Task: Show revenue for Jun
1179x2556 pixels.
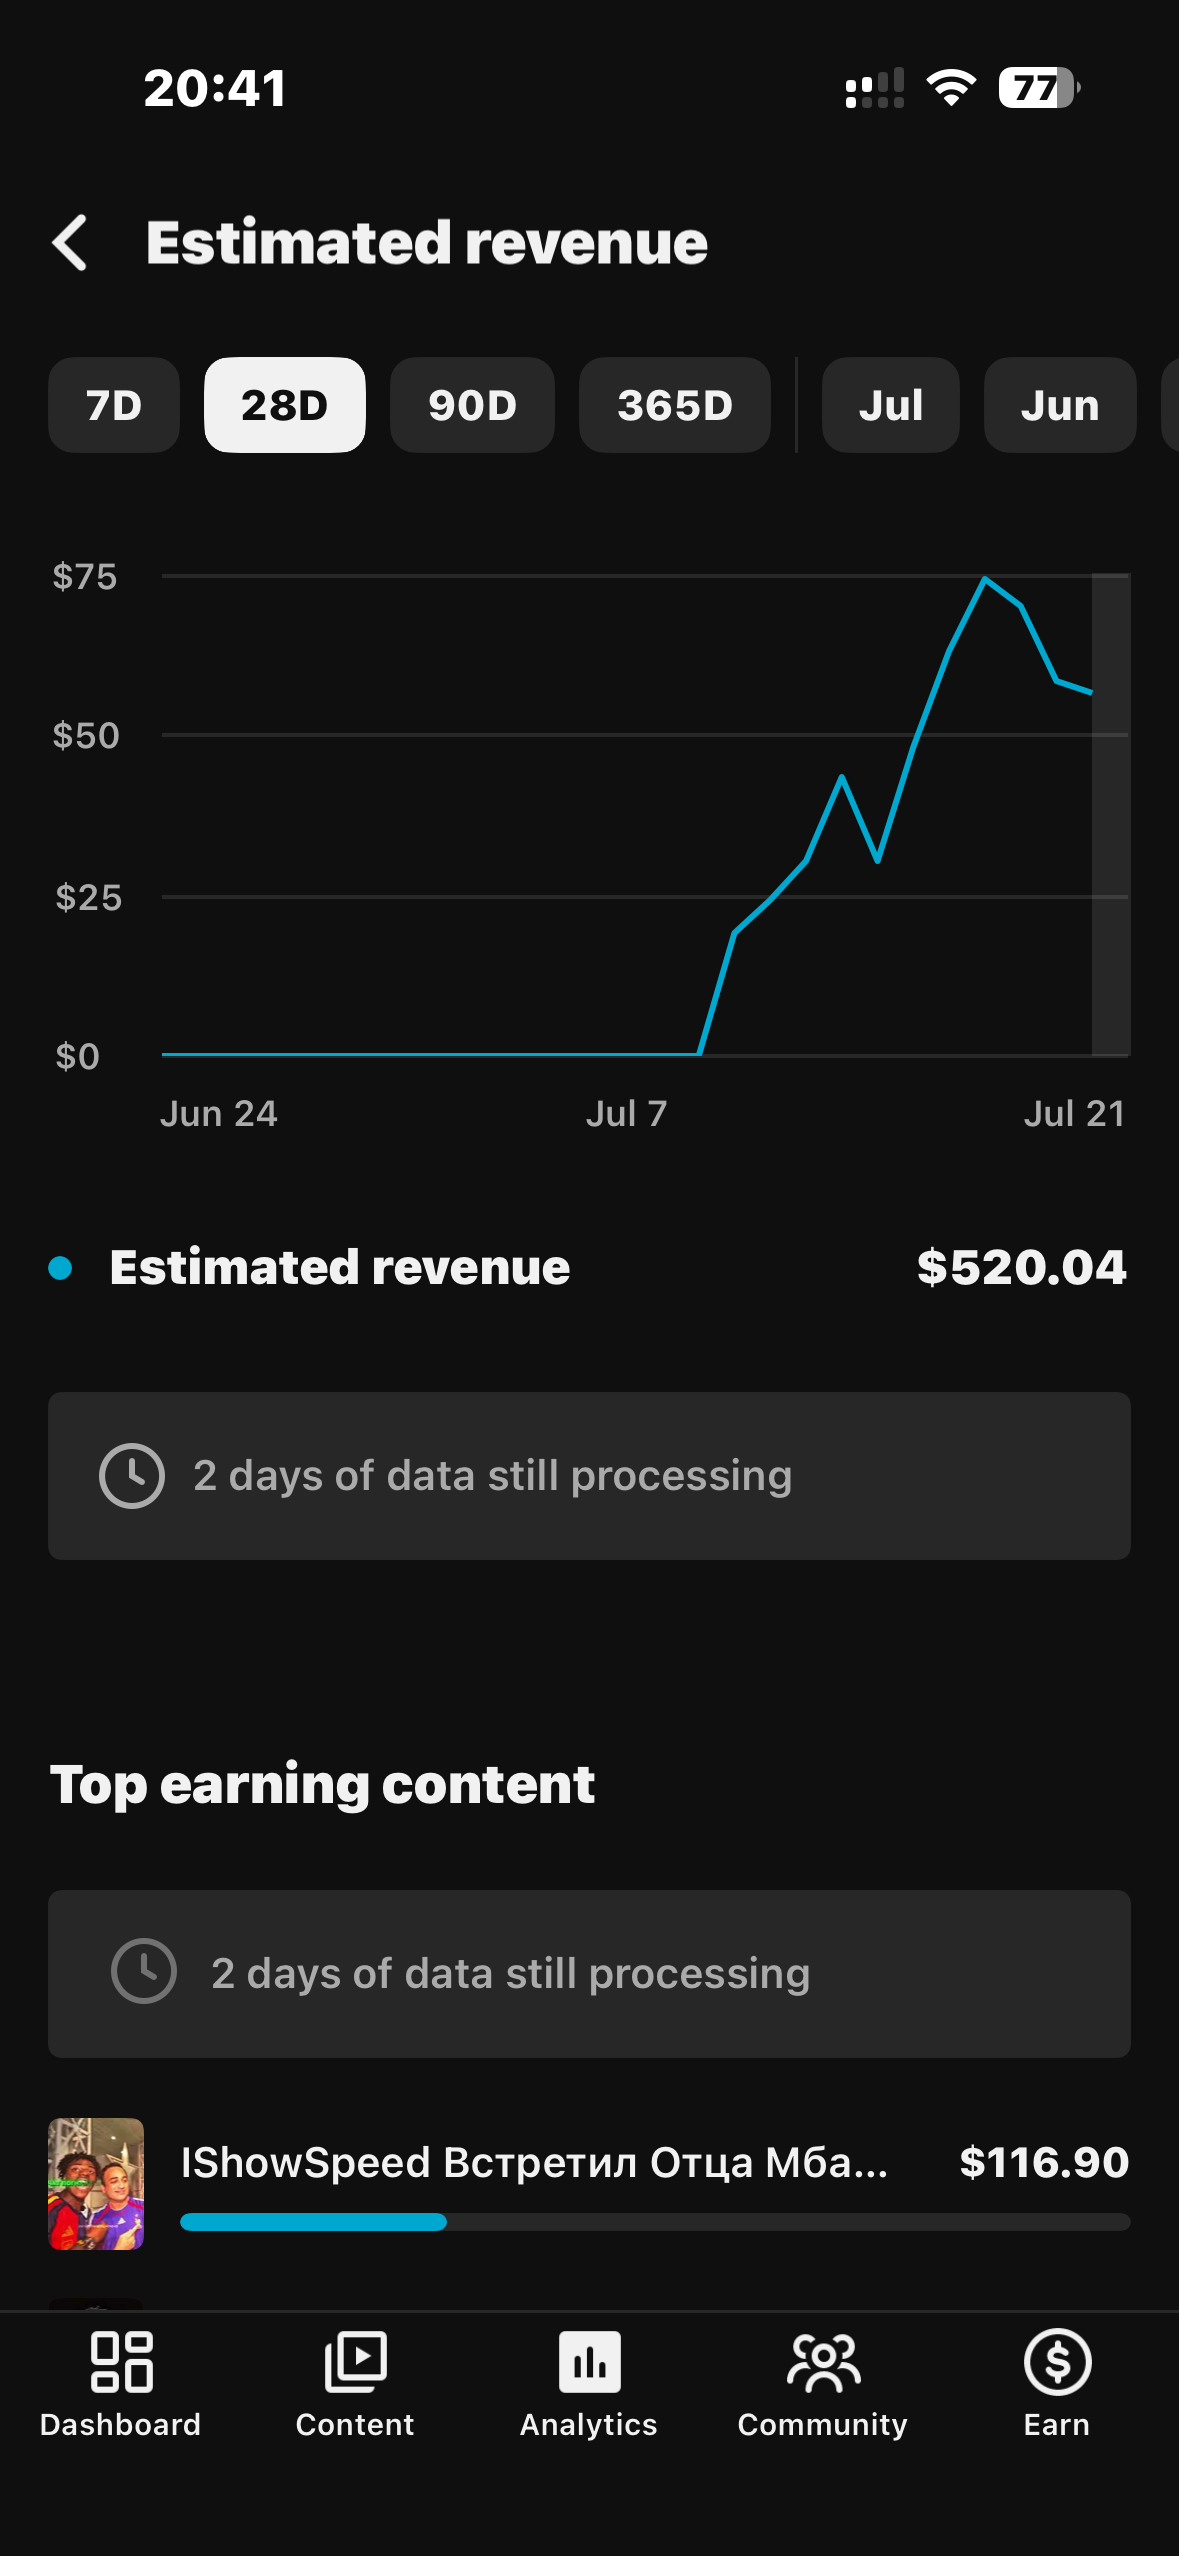Action: [x=1060, y=405]
